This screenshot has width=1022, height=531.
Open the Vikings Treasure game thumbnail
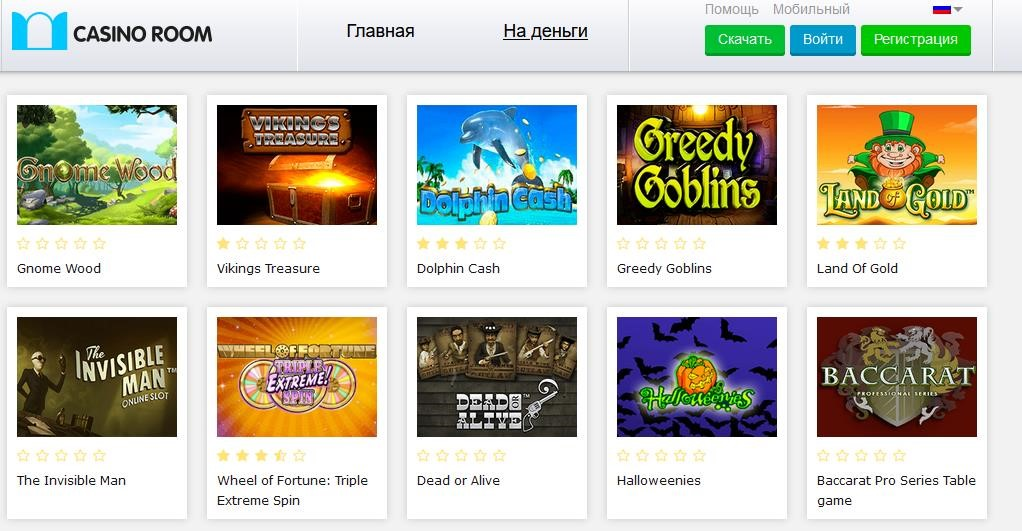click(297, 165)
